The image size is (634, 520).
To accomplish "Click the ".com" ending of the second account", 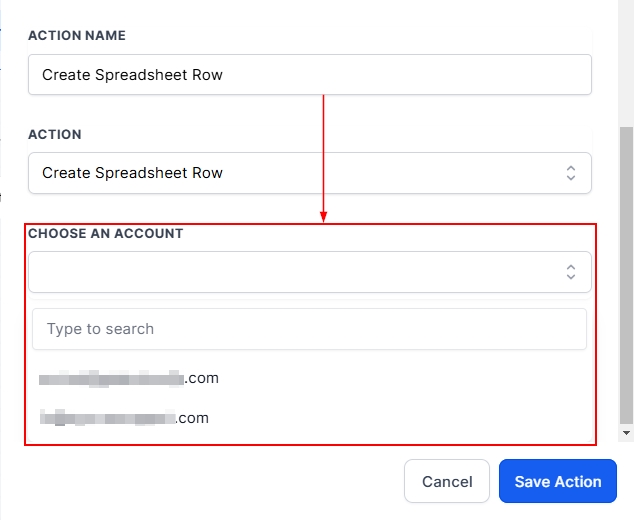I will tap(193, 418).
